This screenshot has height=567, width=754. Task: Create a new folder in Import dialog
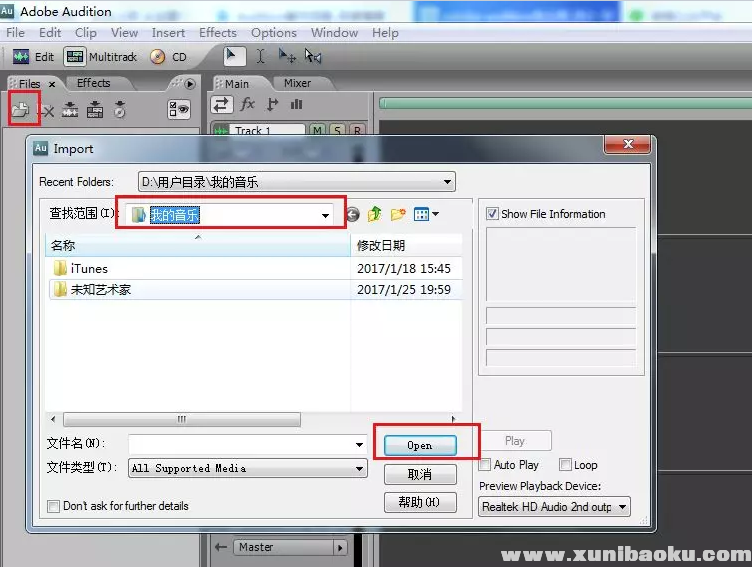398,214
